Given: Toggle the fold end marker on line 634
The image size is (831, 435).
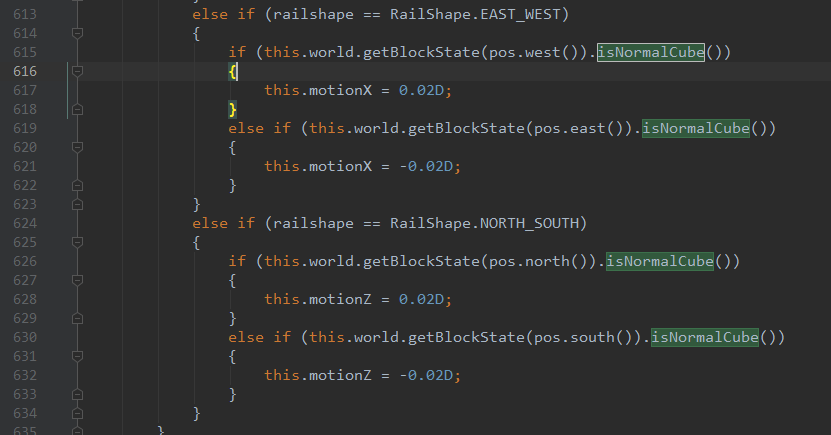Looking at the screenshot, I should click(x=77, y=413).
